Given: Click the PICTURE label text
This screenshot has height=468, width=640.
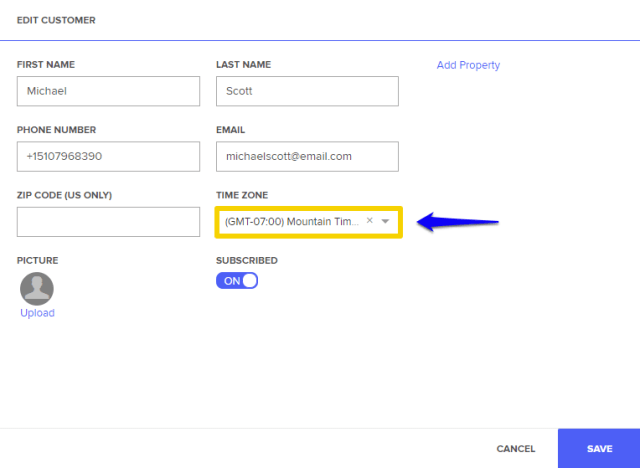Looking at the screenshot, I should click(x=38, y=260).
